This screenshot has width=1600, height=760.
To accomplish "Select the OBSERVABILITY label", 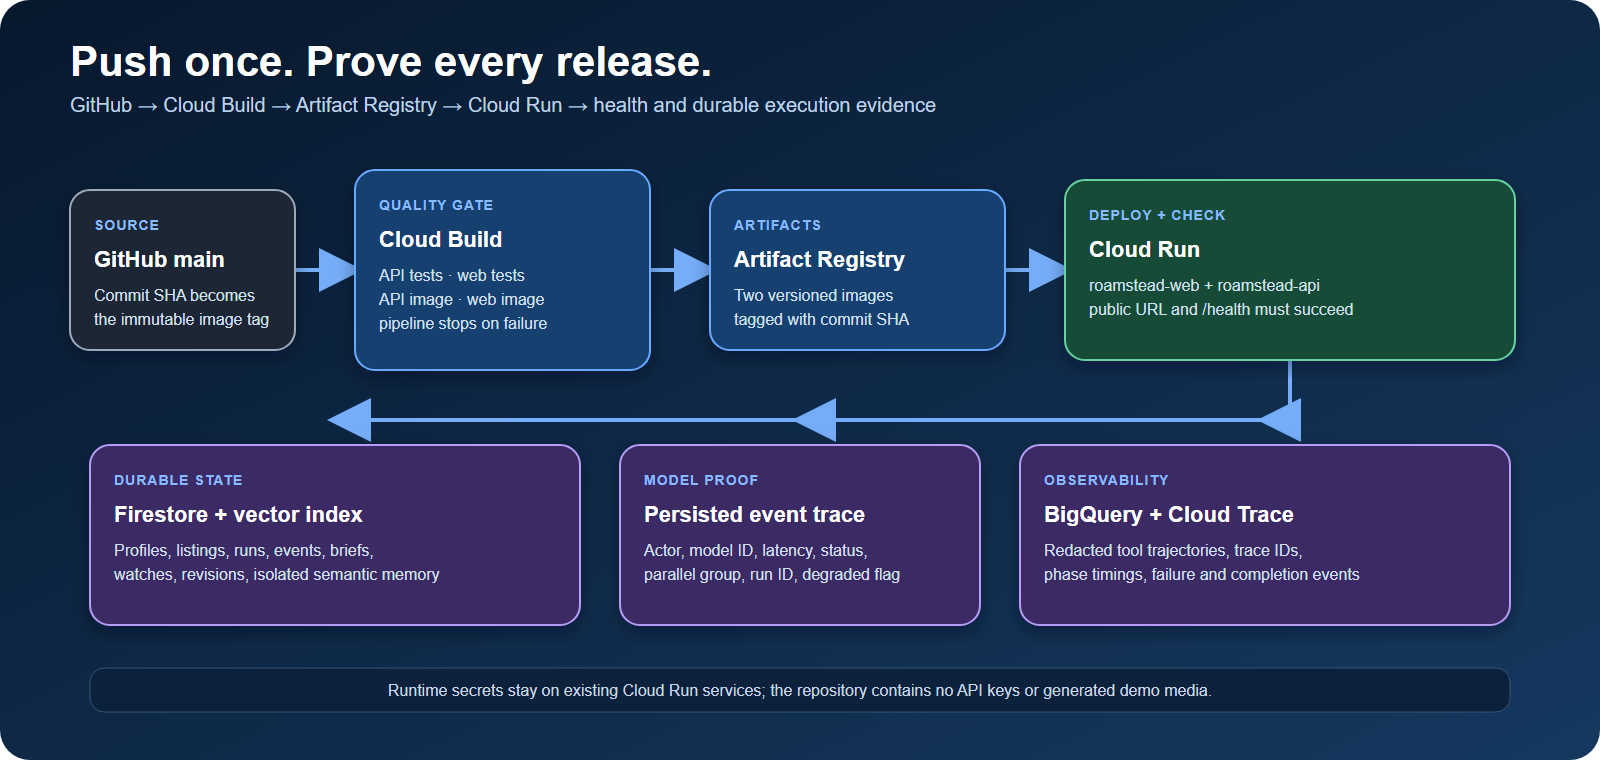I will click(1106, 480).
